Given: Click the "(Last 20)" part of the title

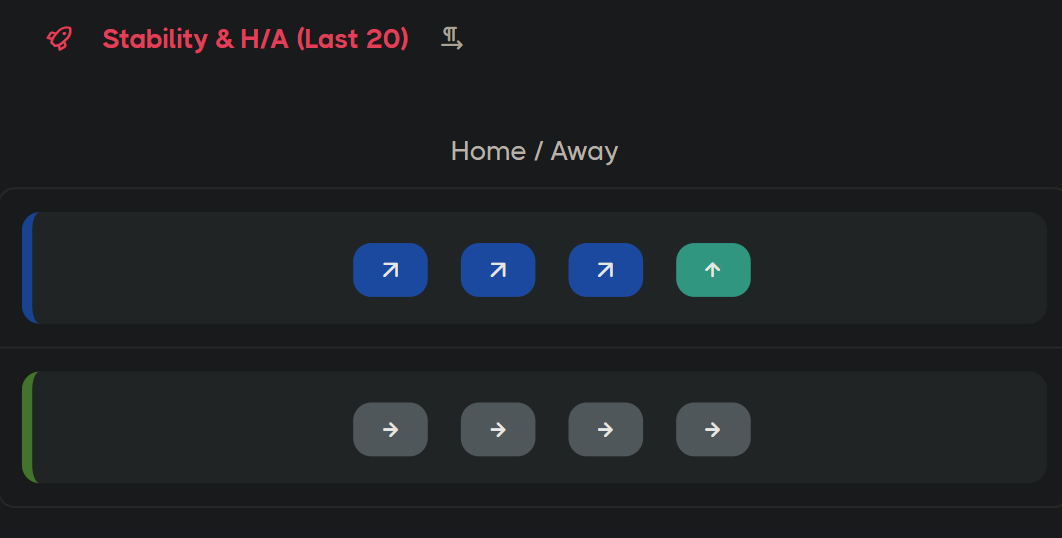Looking at the screenshot, I should pyautogui.click(x=353, y=39).
